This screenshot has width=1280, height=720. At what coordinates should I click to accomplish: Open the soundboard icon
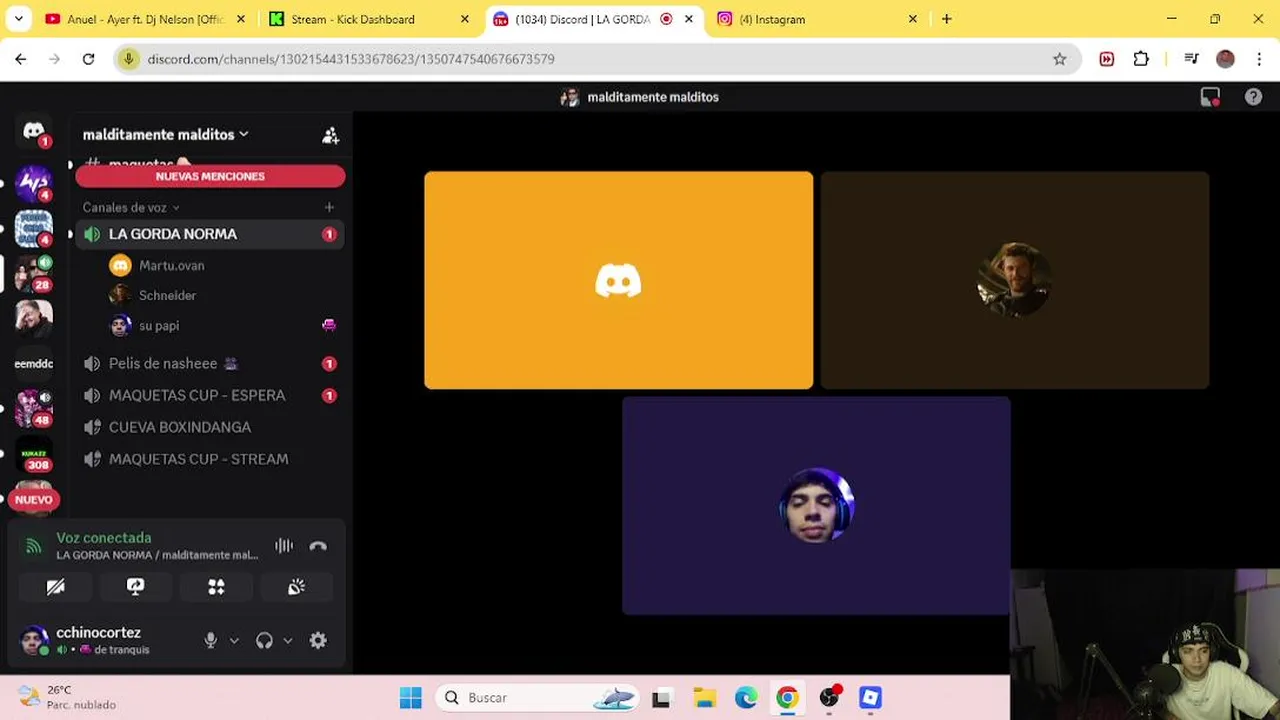[x=296, y=587]
